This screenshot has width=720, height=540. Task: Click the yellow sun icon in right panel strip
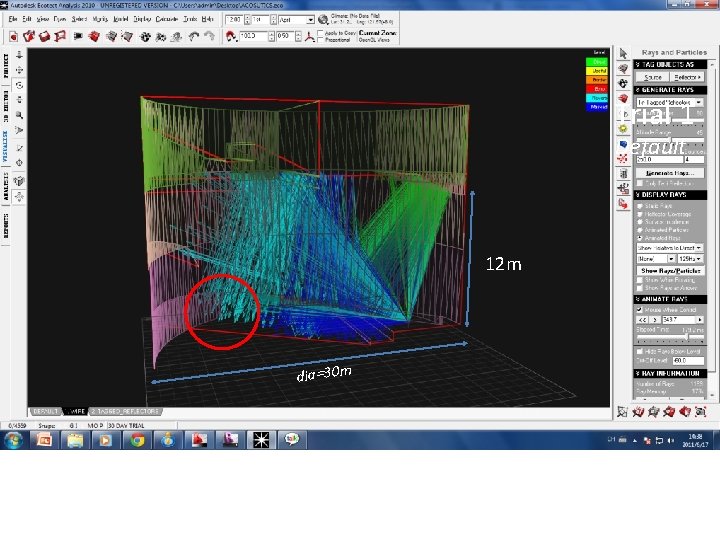tap(623, 129)
